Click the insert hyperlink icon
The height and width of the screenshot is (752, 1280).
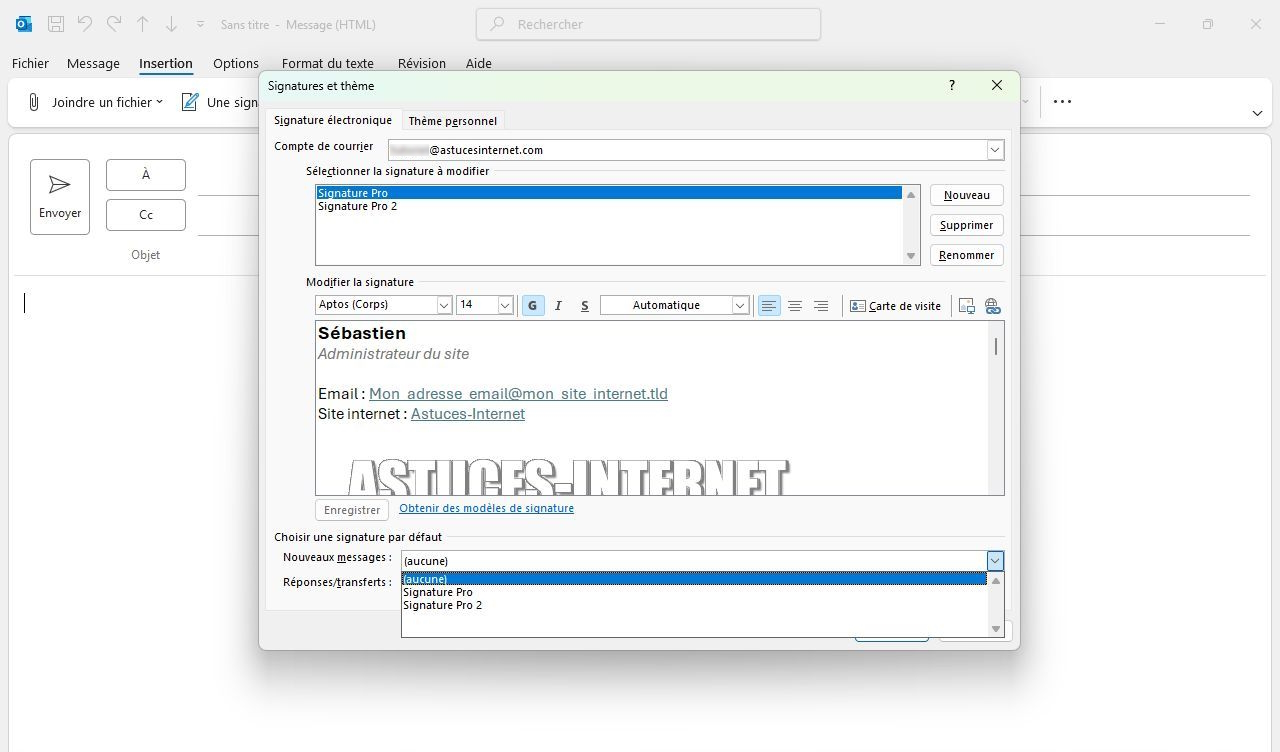[992, 306]
